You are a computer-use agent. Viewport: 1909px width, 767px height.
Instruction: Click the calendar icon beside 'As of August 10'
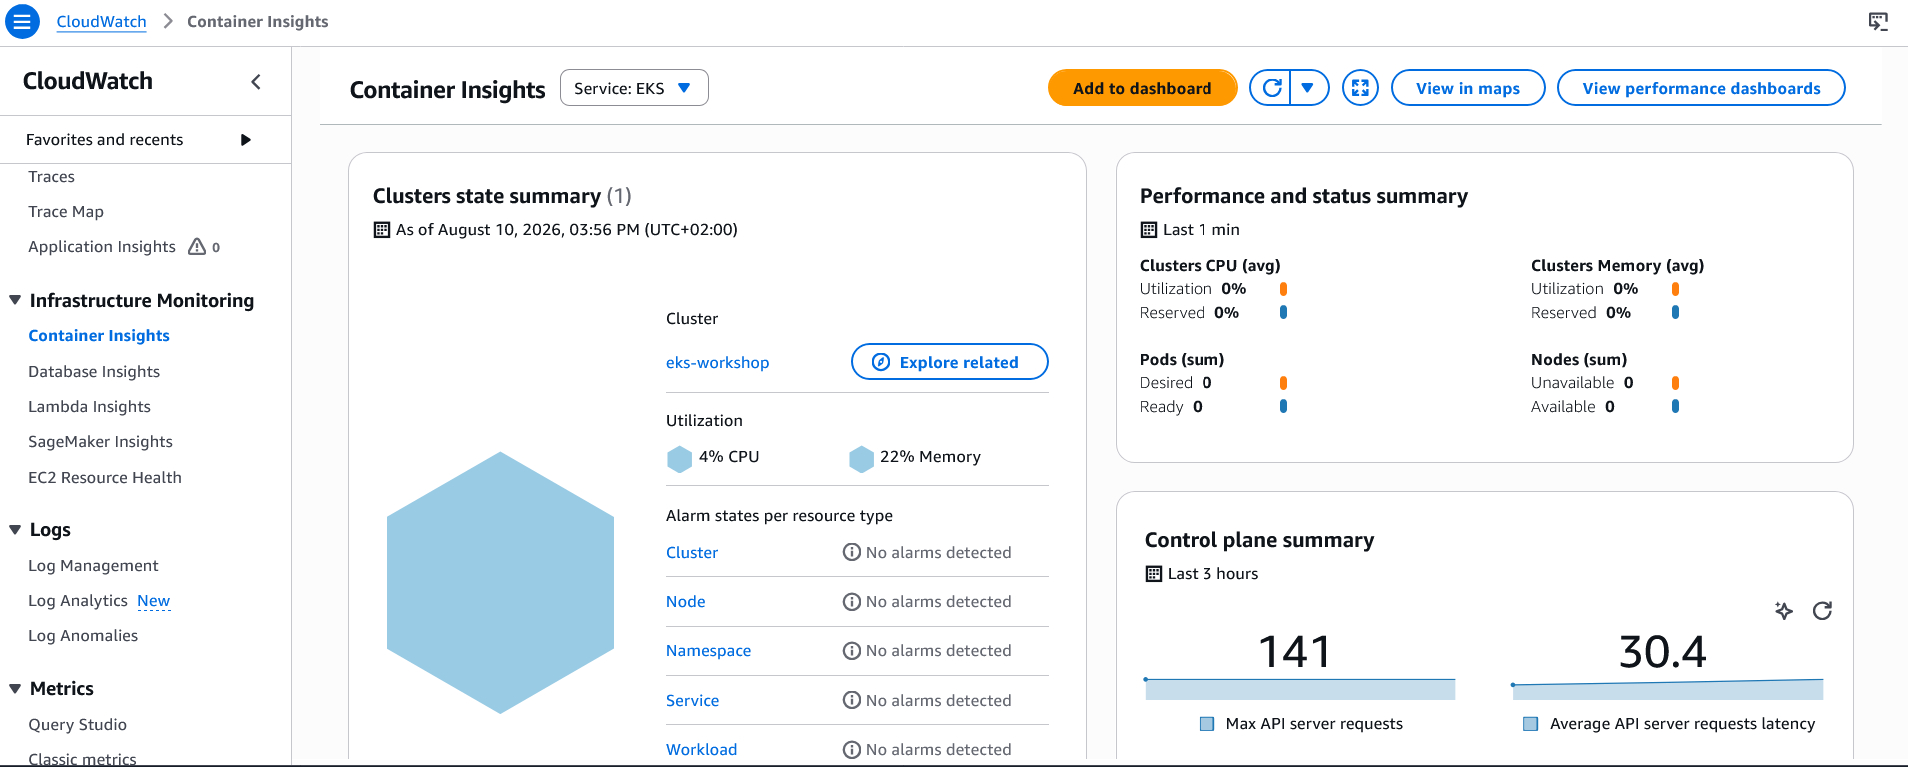[381, 230]
